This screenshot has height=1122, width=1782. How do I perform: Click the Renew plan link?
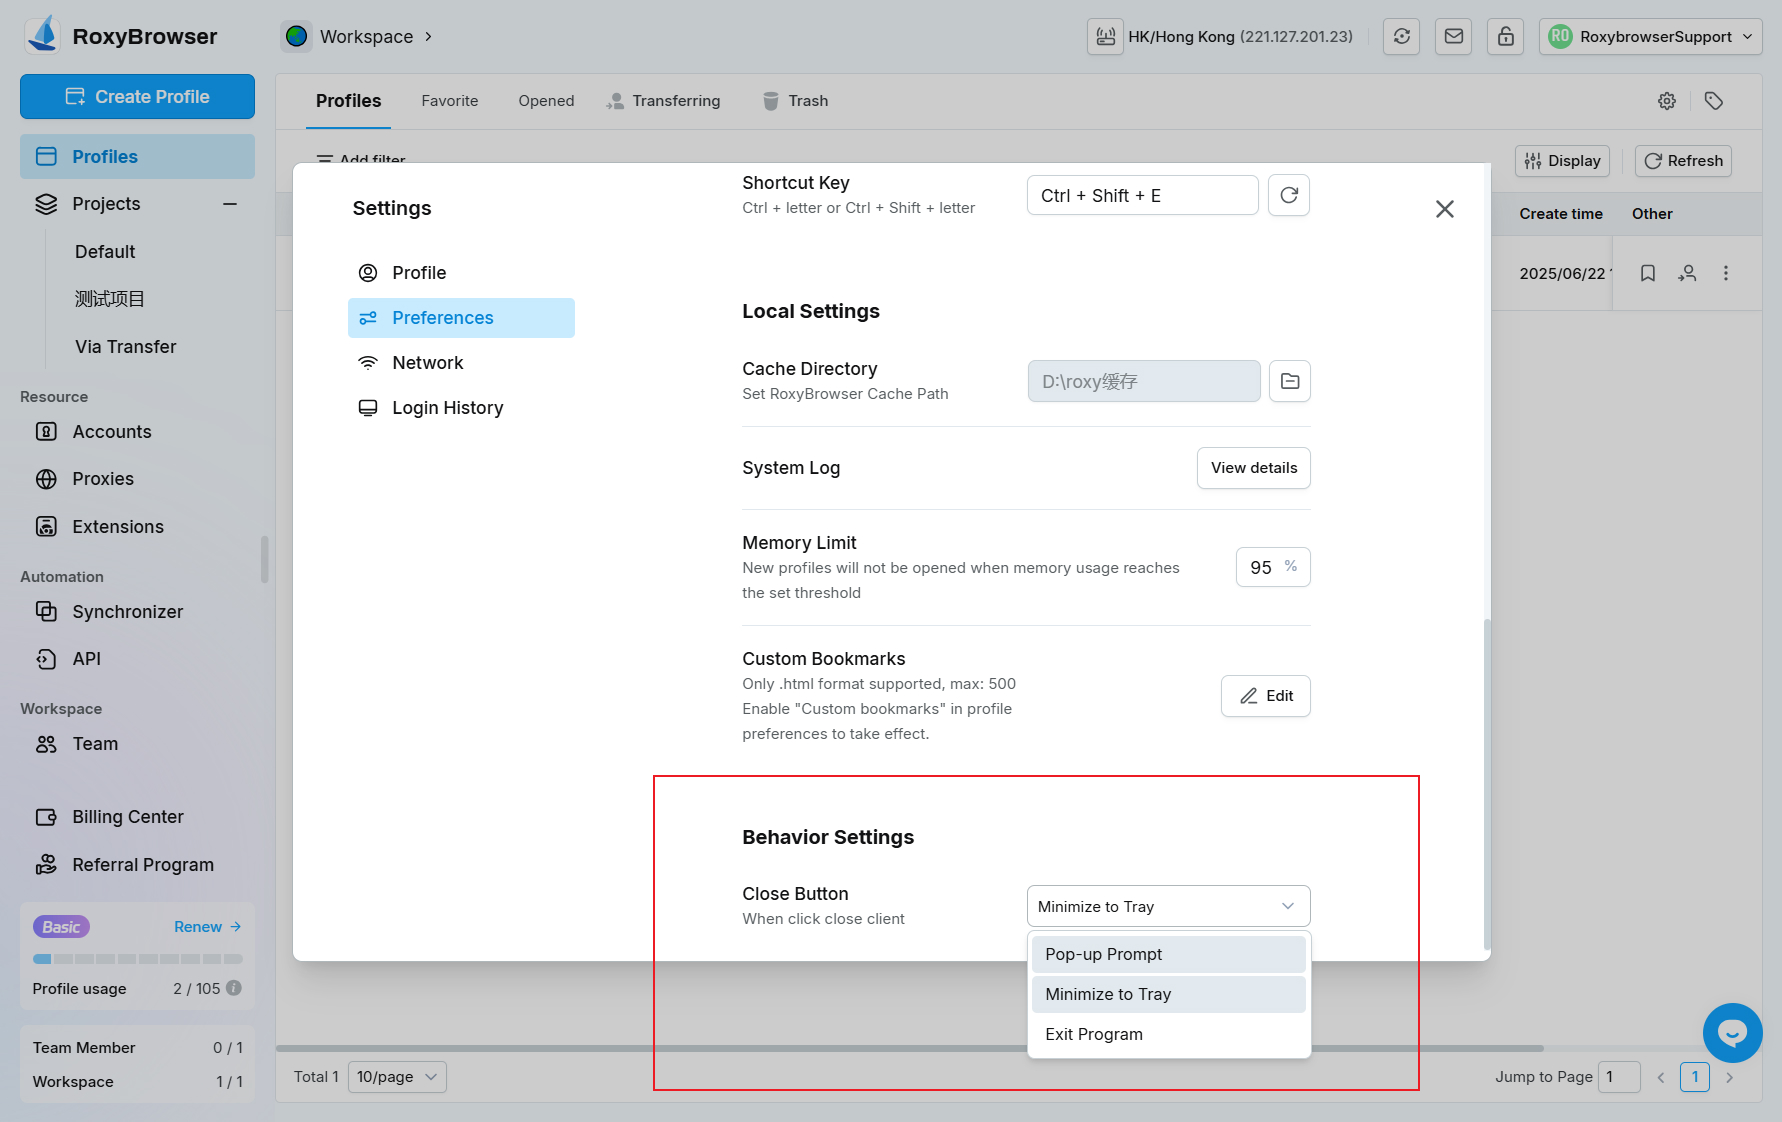coord(207,927)
